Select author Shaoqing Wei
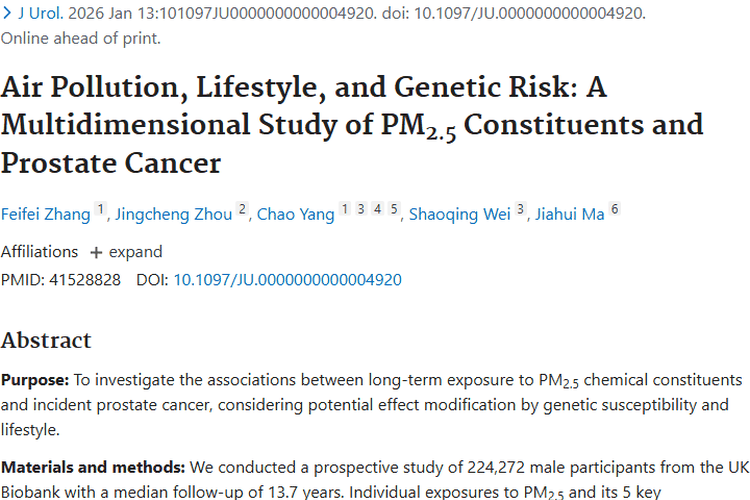This screenshot has width=750, height=500. tap(460, 214)
